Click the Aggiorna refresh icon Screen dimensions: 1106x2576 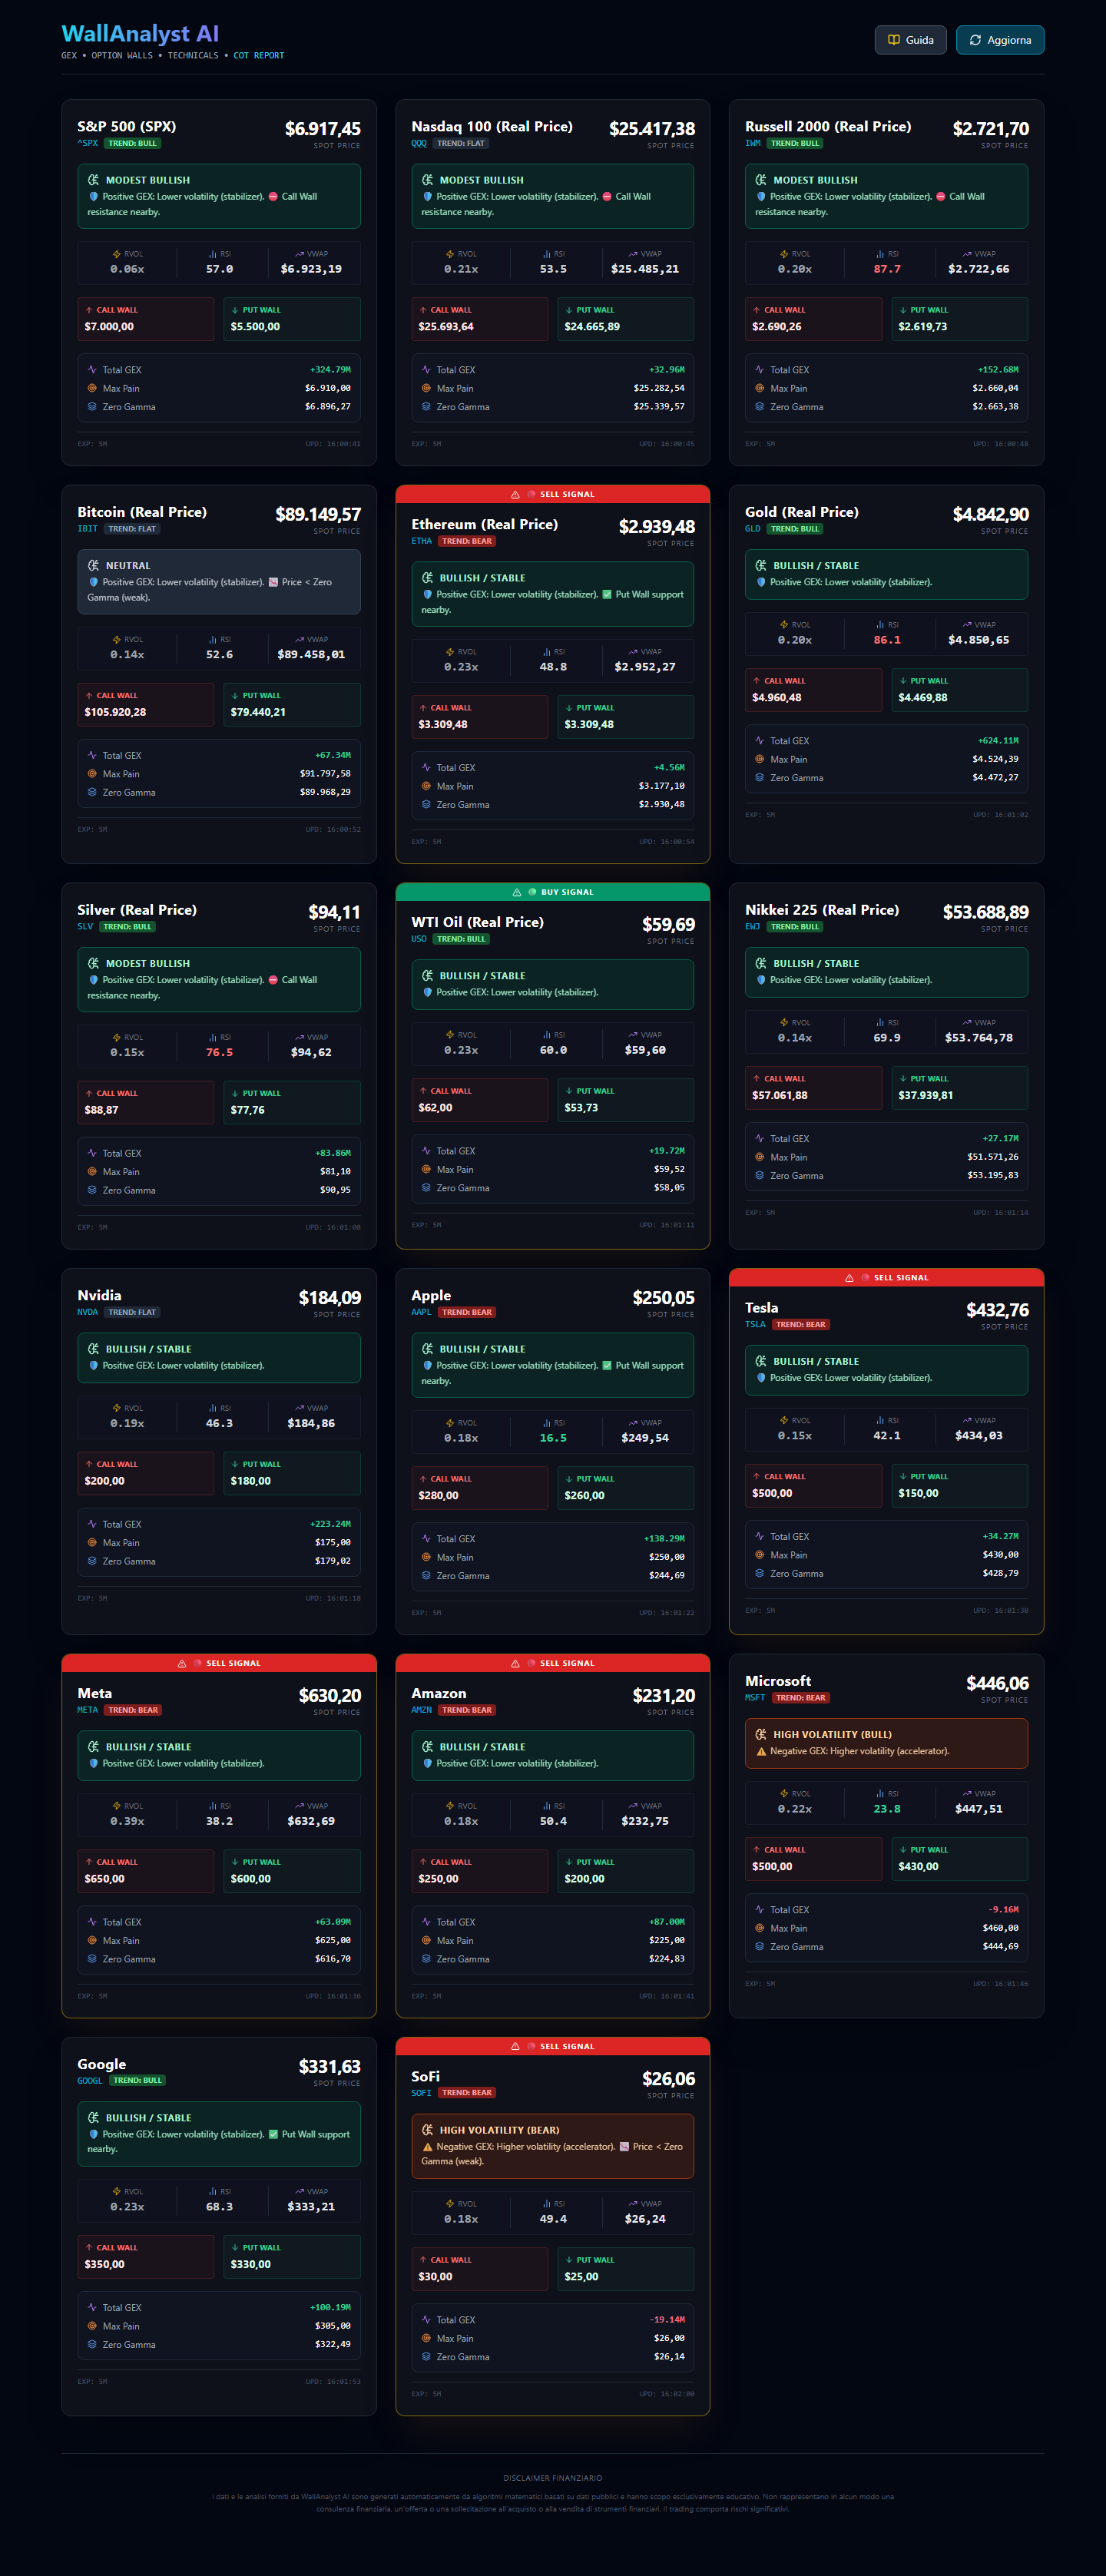(975, 40)
